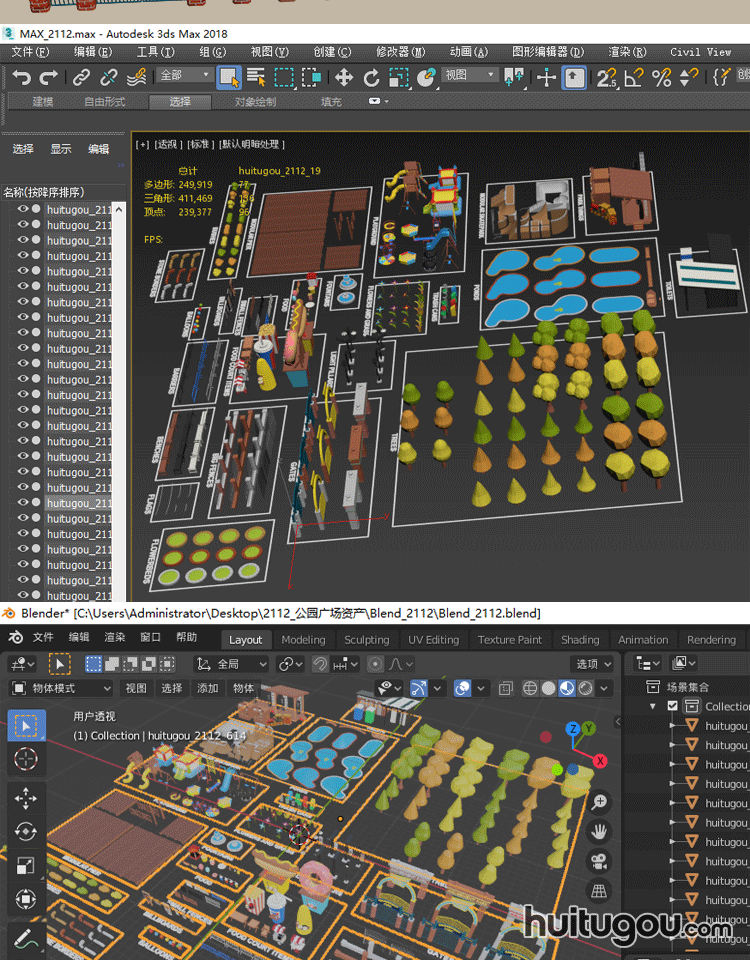Choose Blender's Scale tool in left toolbar
The height and width of the screenshot is (960, 750).
point(26,865)
